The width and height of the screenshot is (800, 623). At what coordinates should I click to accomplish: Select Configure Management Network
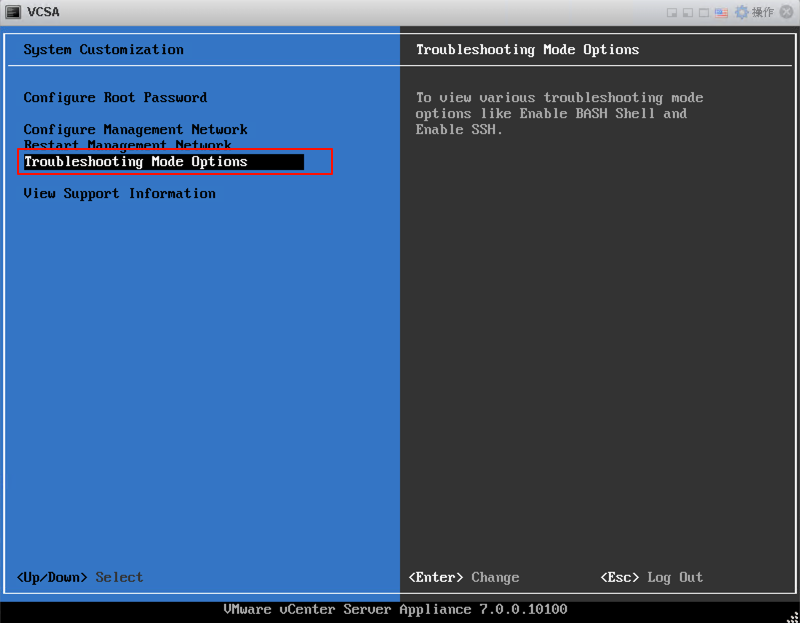133,129
